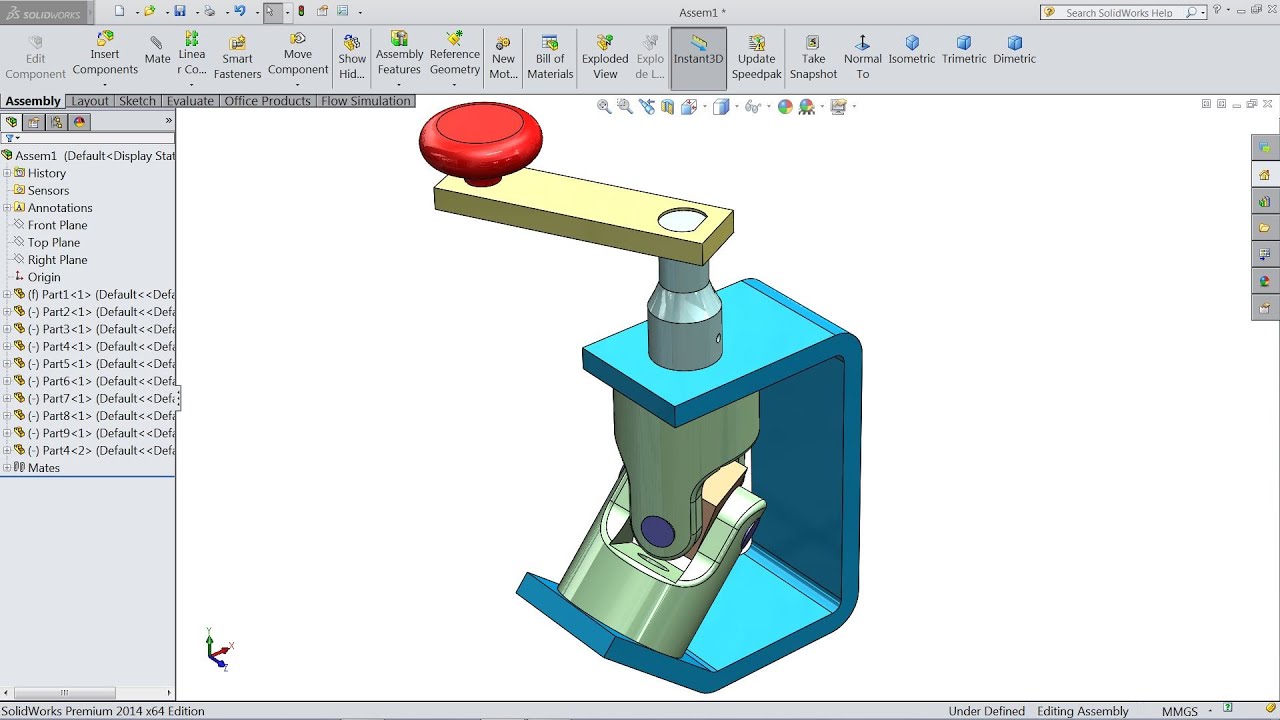
Task: Open Move Component dropdown arrow
Action: point(298,85)
